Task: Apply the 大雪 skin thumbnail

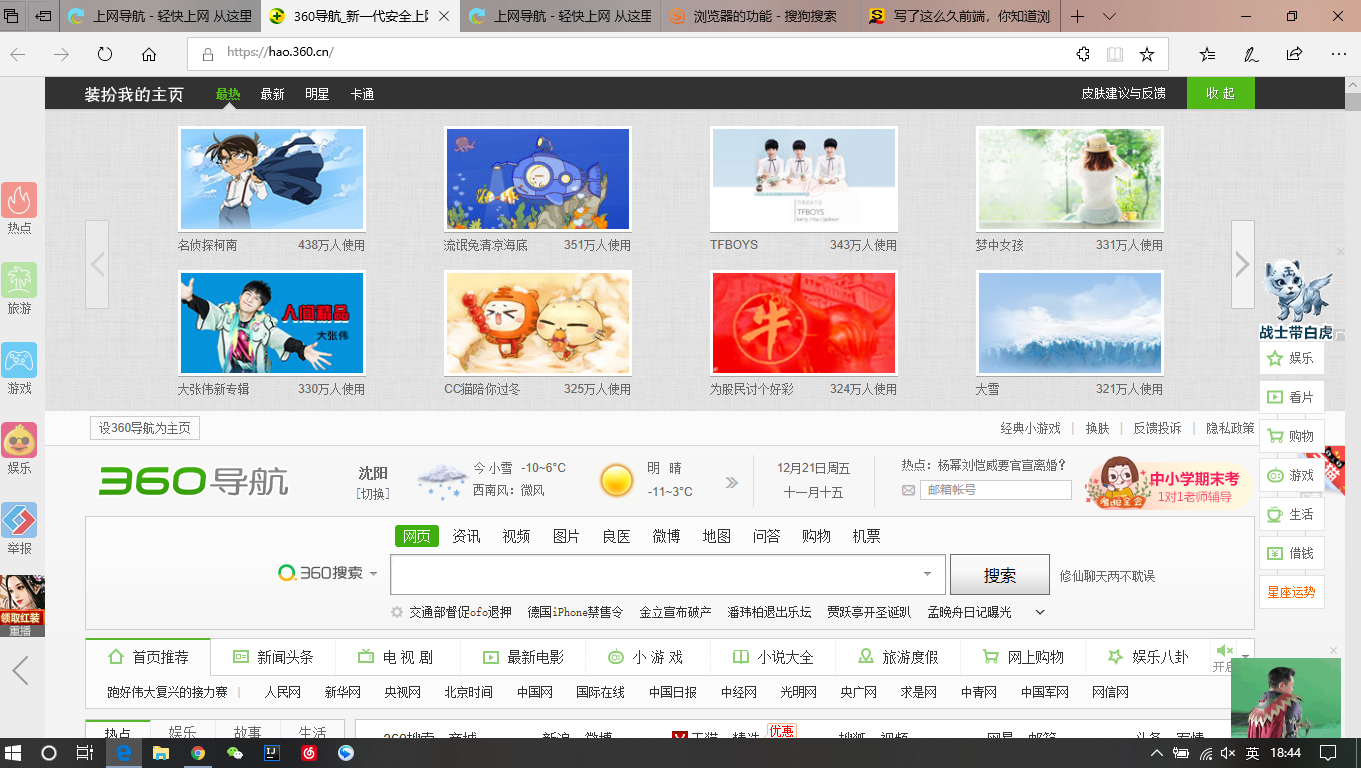Action: pyautogui.click(x=1069, y=323)
